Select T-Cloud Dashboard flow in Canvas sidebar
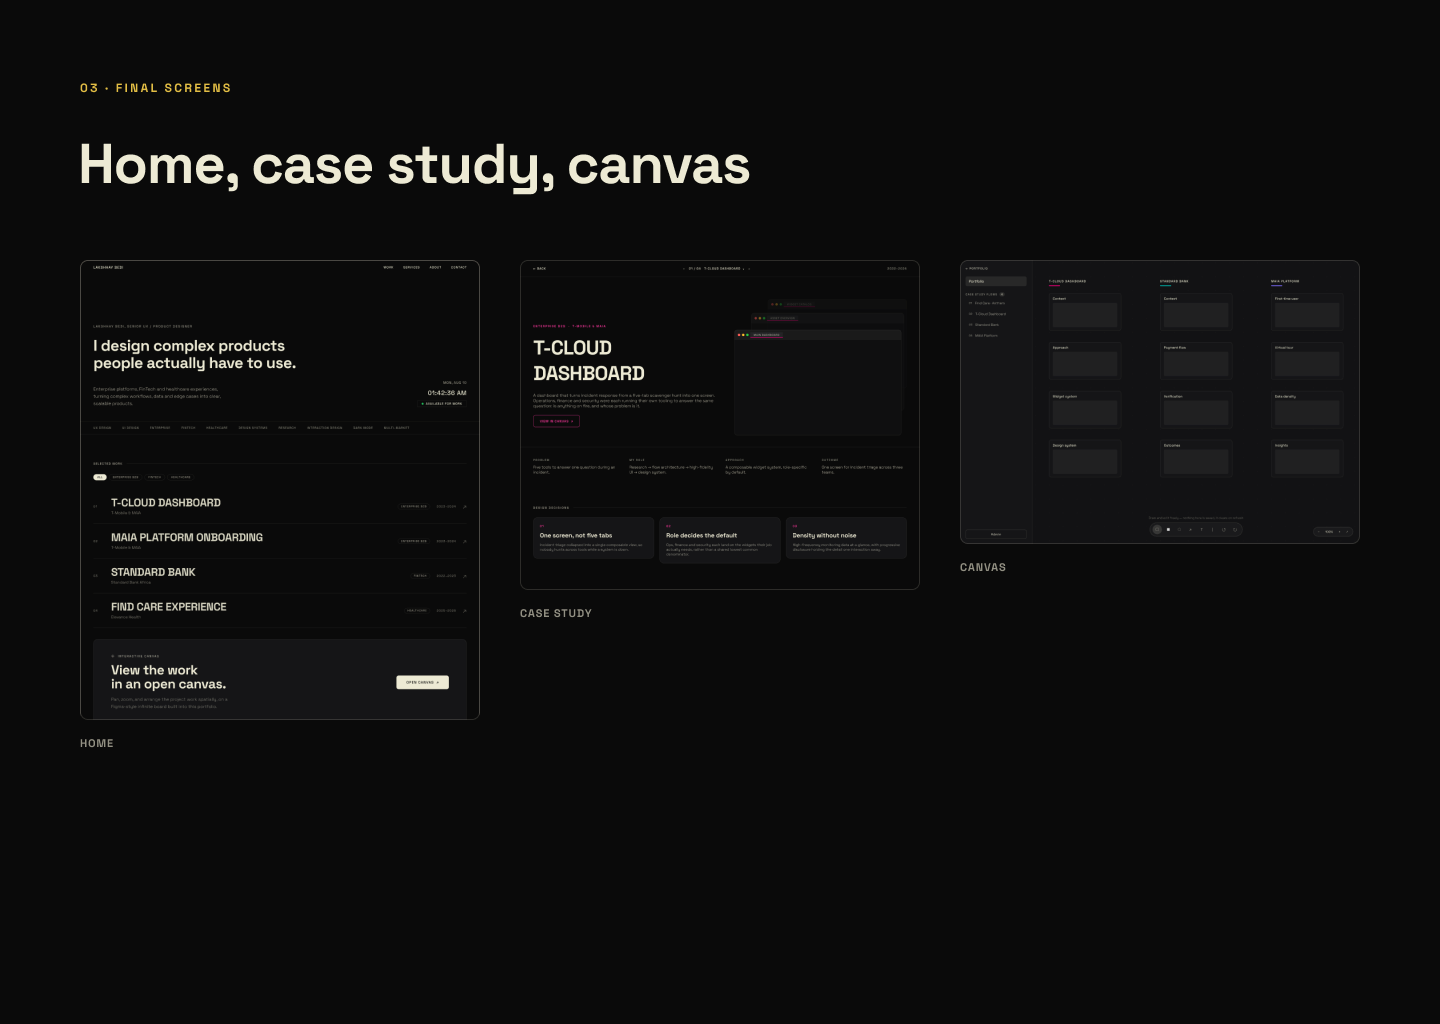The width and height of the screenshot is (1440, 1024). 987,314
